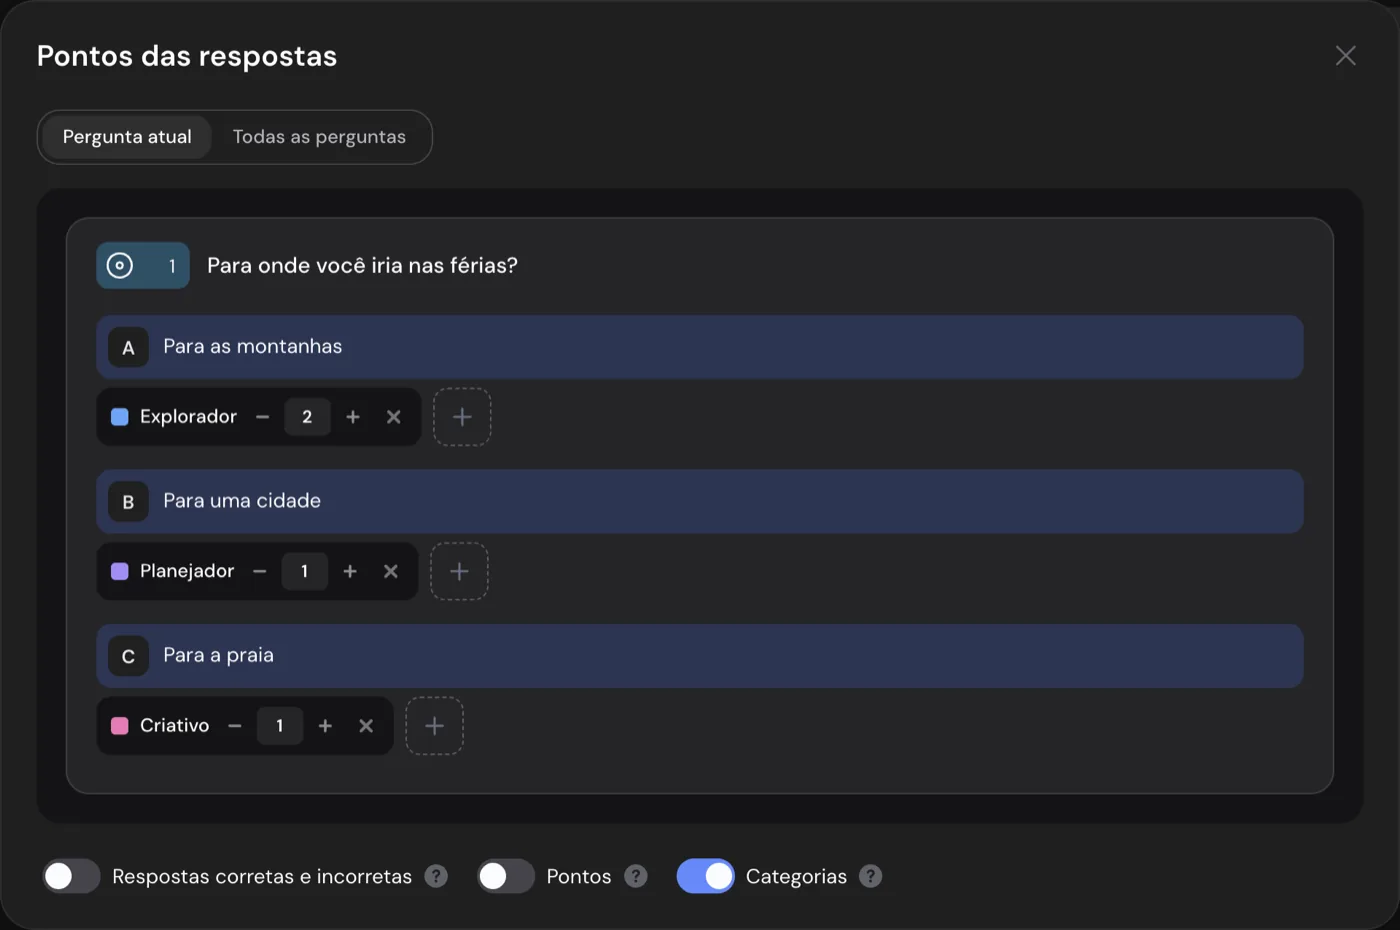This screenshot has width=1400, height=930.
Task: Increase Planejador points with plus icon
Action: point(350,571)
